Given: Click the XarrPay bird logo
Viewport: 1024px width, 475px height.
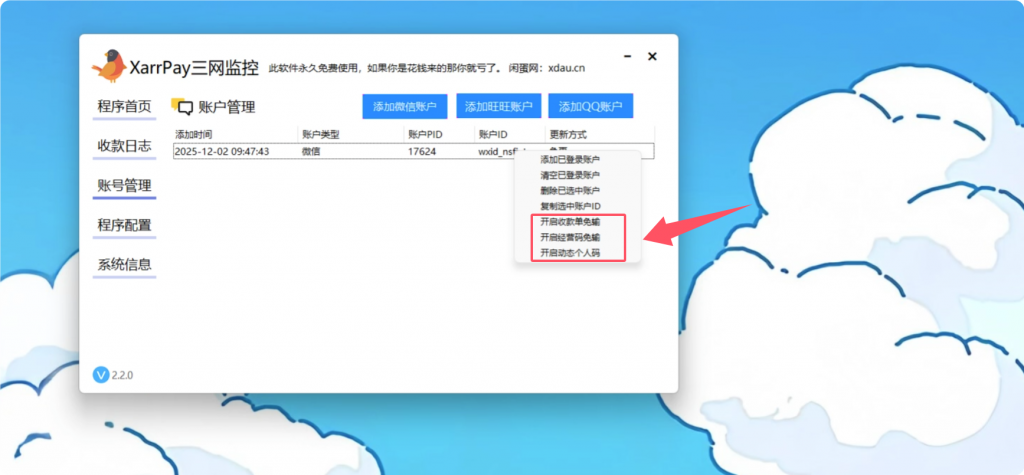Looking at the screenshot, I should pyautogui.click(x=109, y=65).
